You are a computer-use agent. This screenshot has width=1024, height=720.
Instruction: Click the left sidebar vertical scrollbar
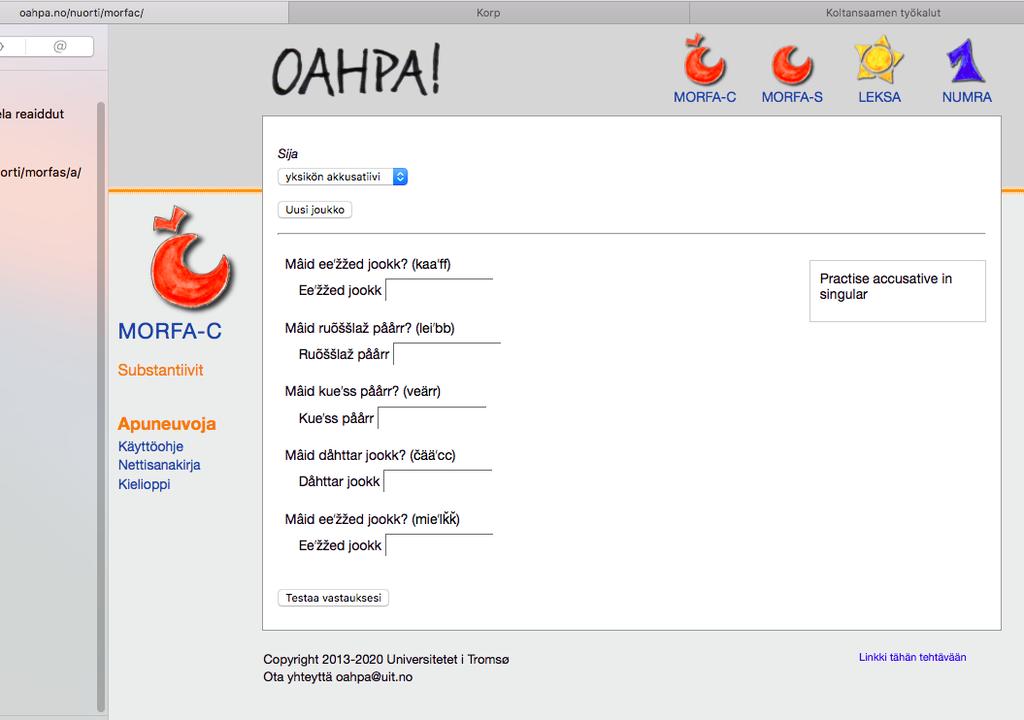point(101,405)
